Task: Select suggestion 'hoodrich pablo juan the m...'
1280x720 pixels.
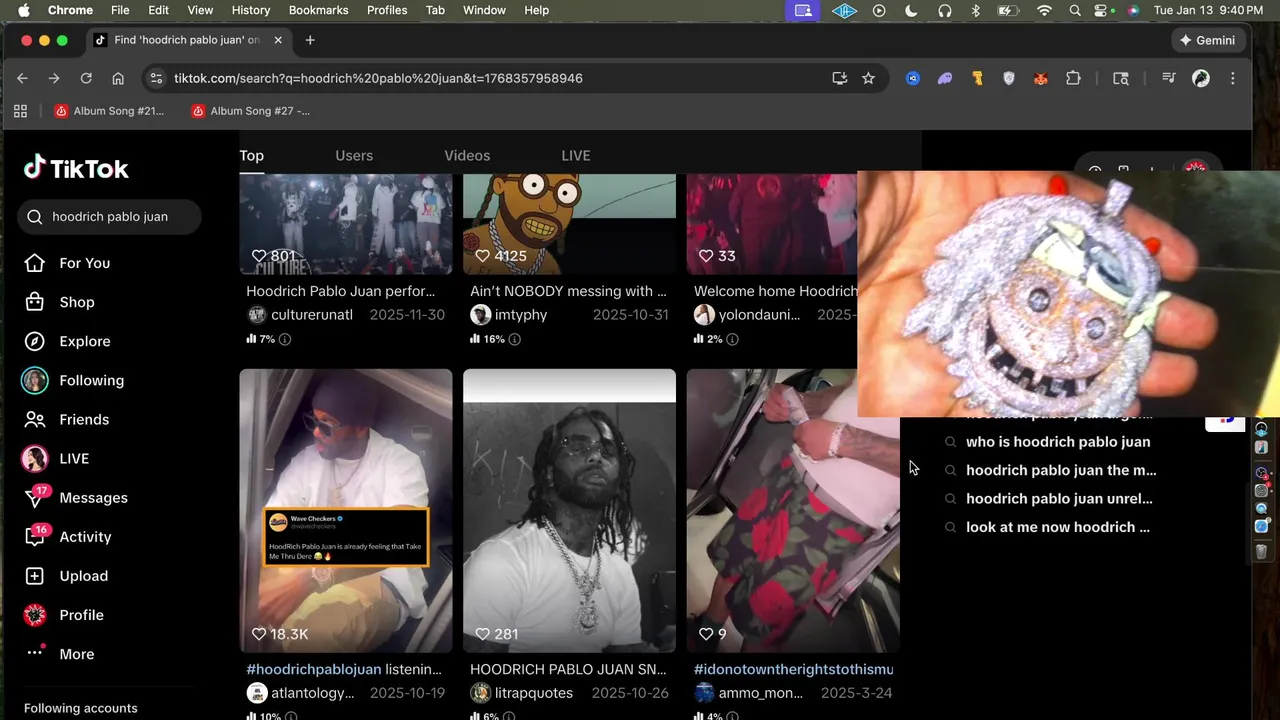Action: pyautogui.click(x=1060, y=470)
